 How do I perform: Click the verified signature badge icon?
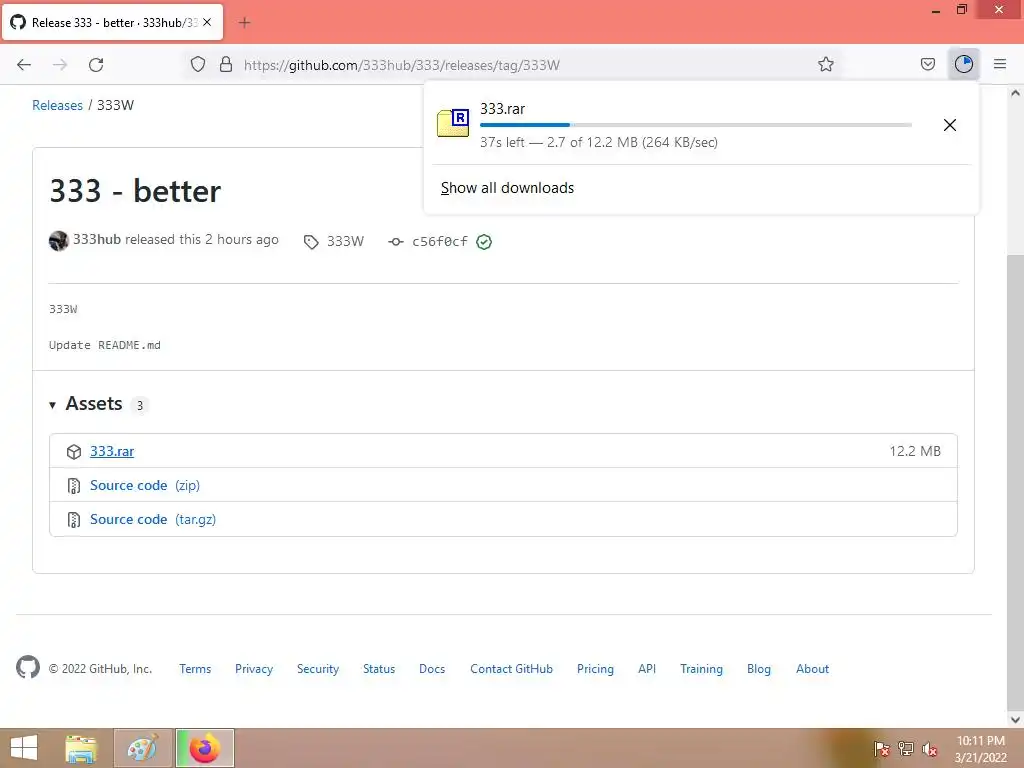[484, 242]
